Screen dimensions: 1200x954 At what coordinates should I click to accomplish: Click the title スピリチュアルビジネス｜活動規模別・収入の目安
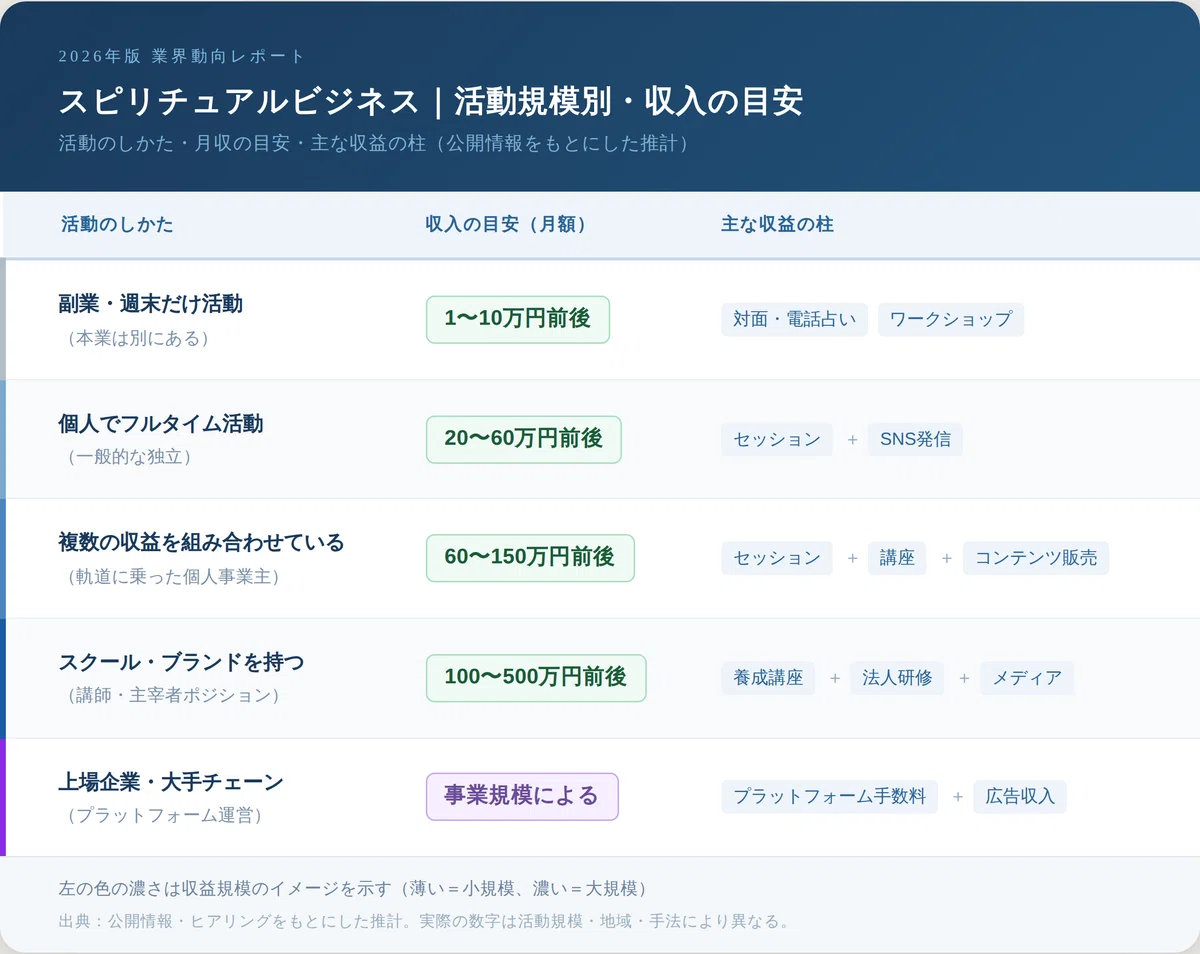(430, 102)
